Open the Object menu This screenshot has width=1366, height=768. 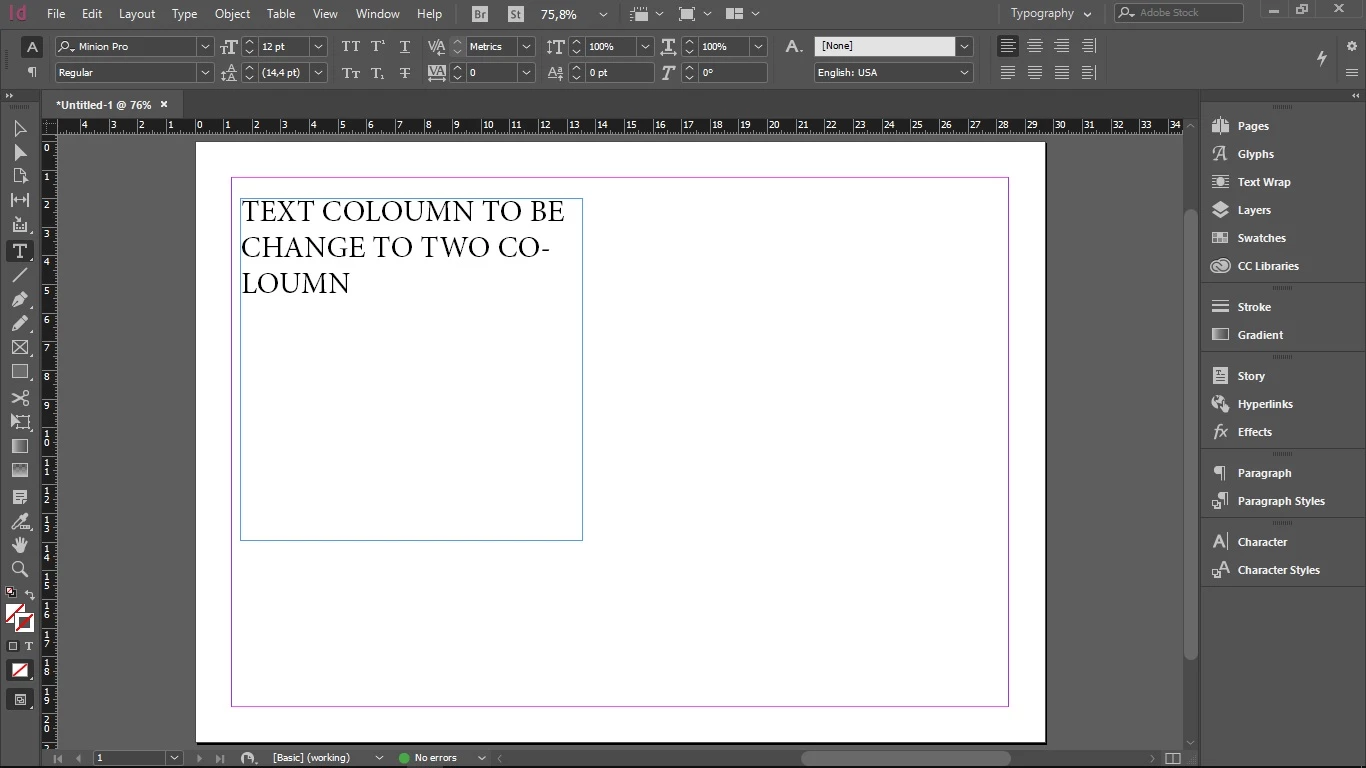point(232,14)
